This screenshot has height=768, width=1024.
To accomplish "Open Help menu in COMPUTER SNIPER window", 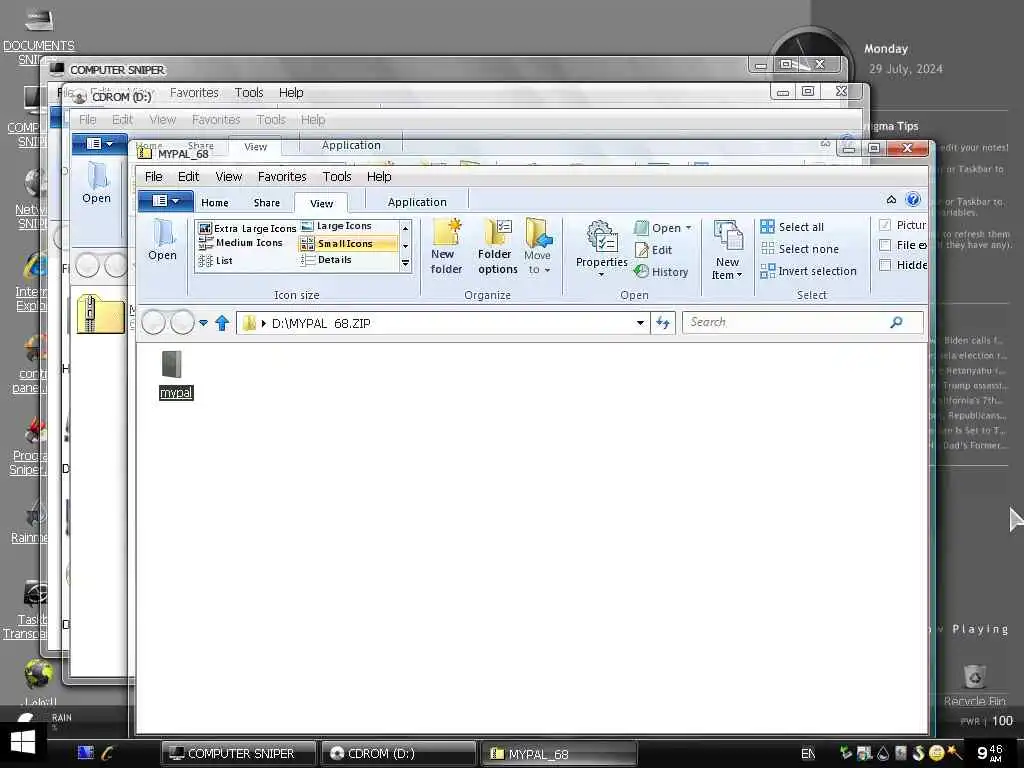I will click(291, 93).
